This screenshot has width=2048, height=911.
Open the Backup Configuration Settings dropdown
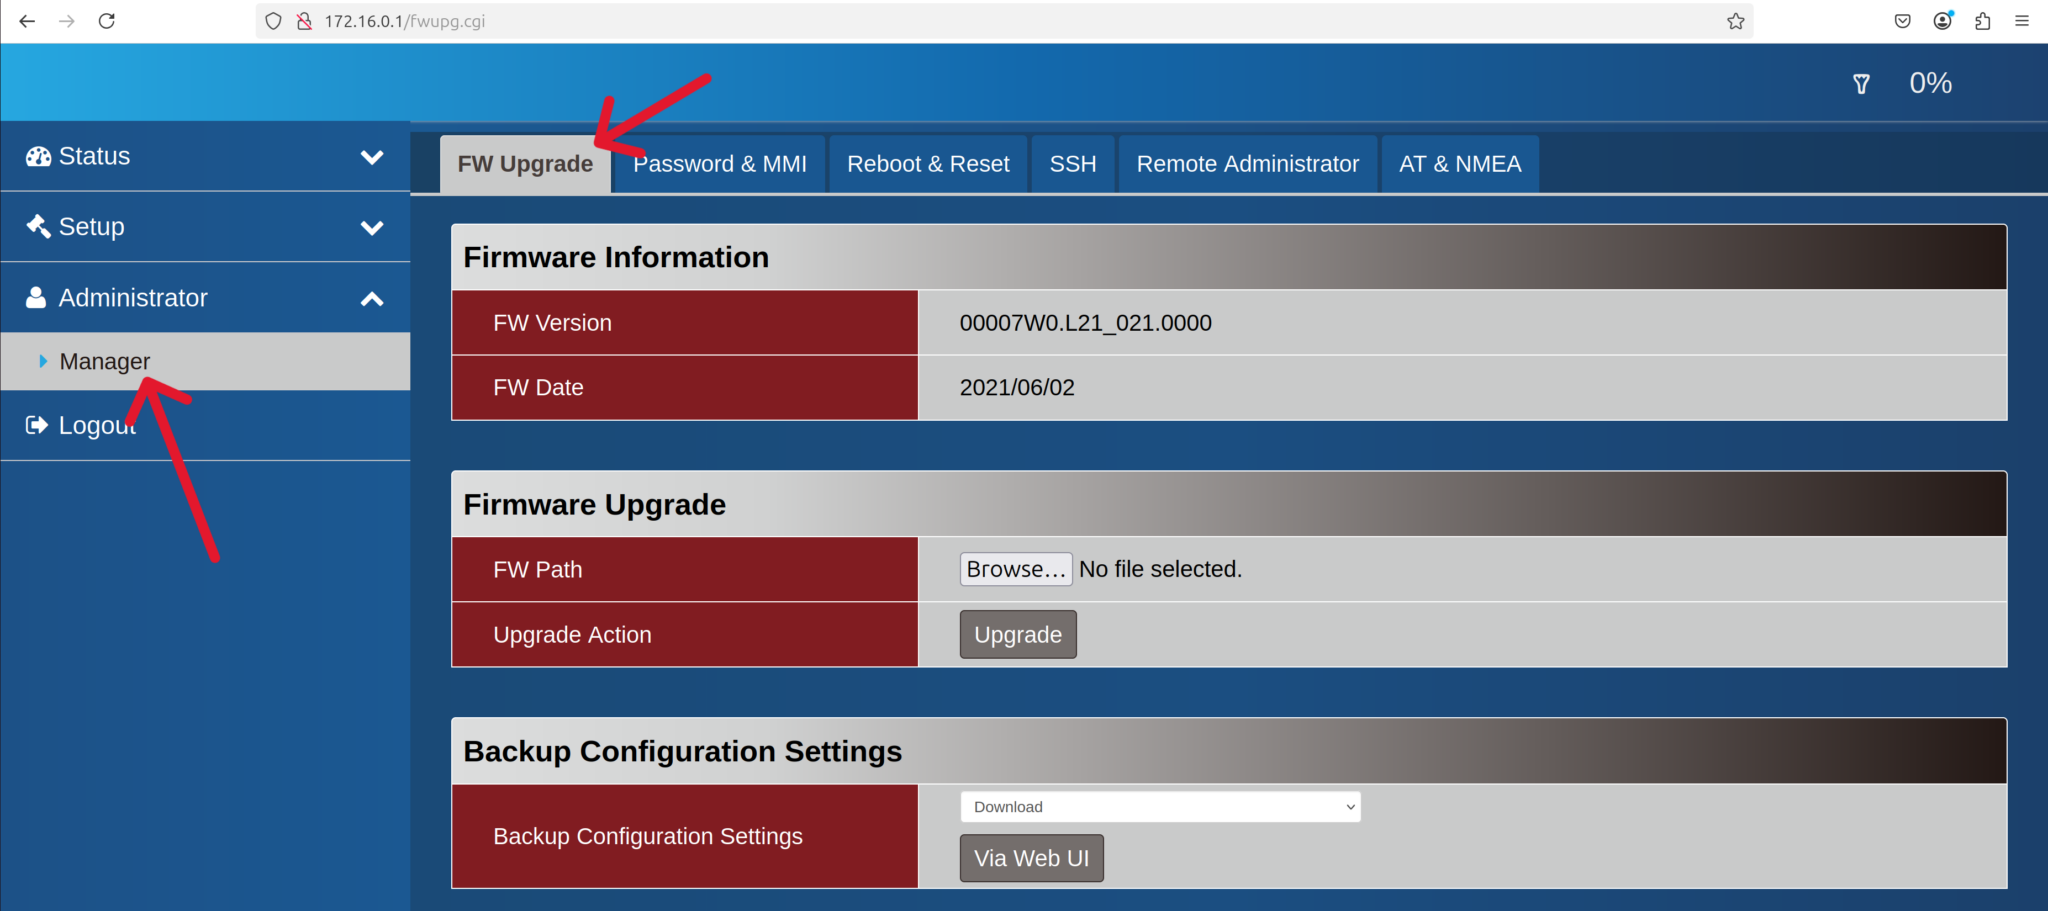tap(1159, 806)
